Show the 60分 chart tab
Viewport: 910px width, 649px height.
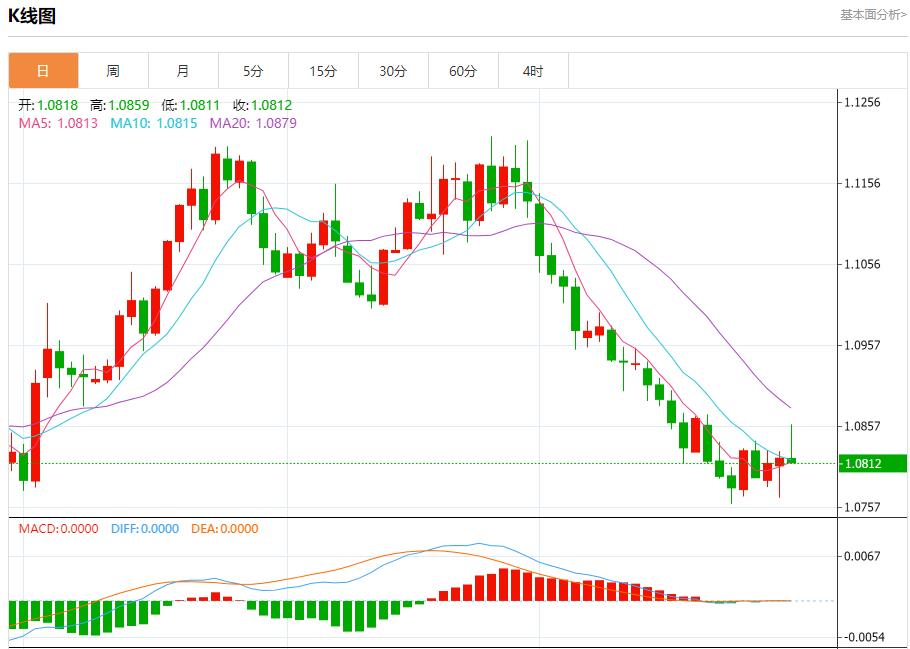pos(463,71)
